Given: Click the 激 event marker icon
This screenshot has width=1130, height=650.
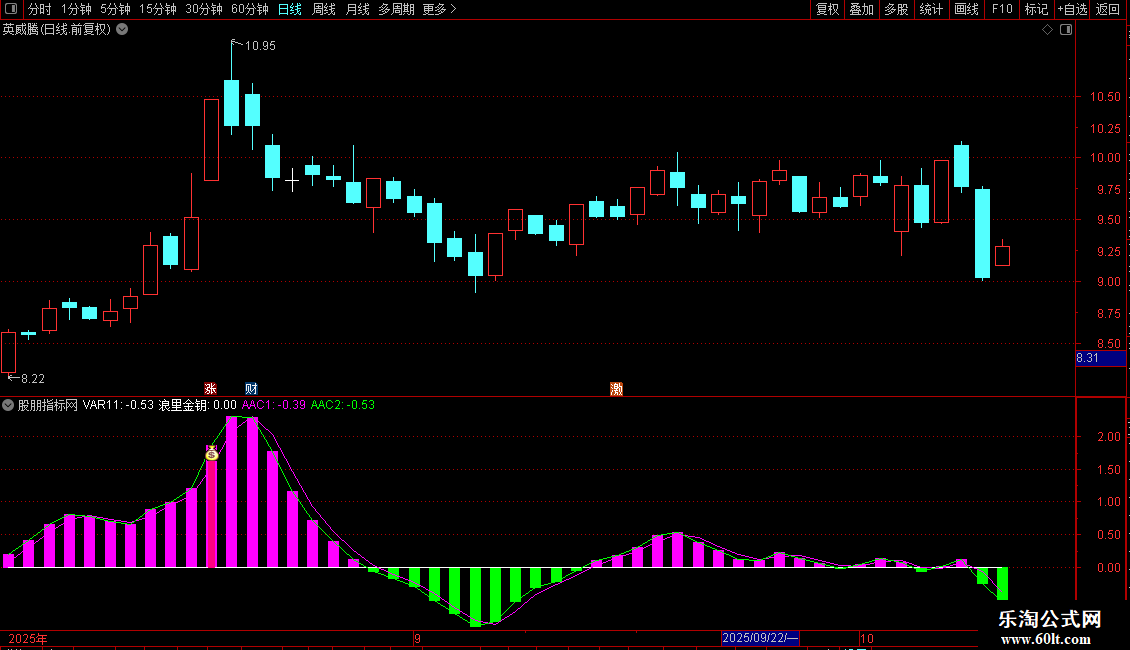Looking at the screenshot, I should click(616, 388).
